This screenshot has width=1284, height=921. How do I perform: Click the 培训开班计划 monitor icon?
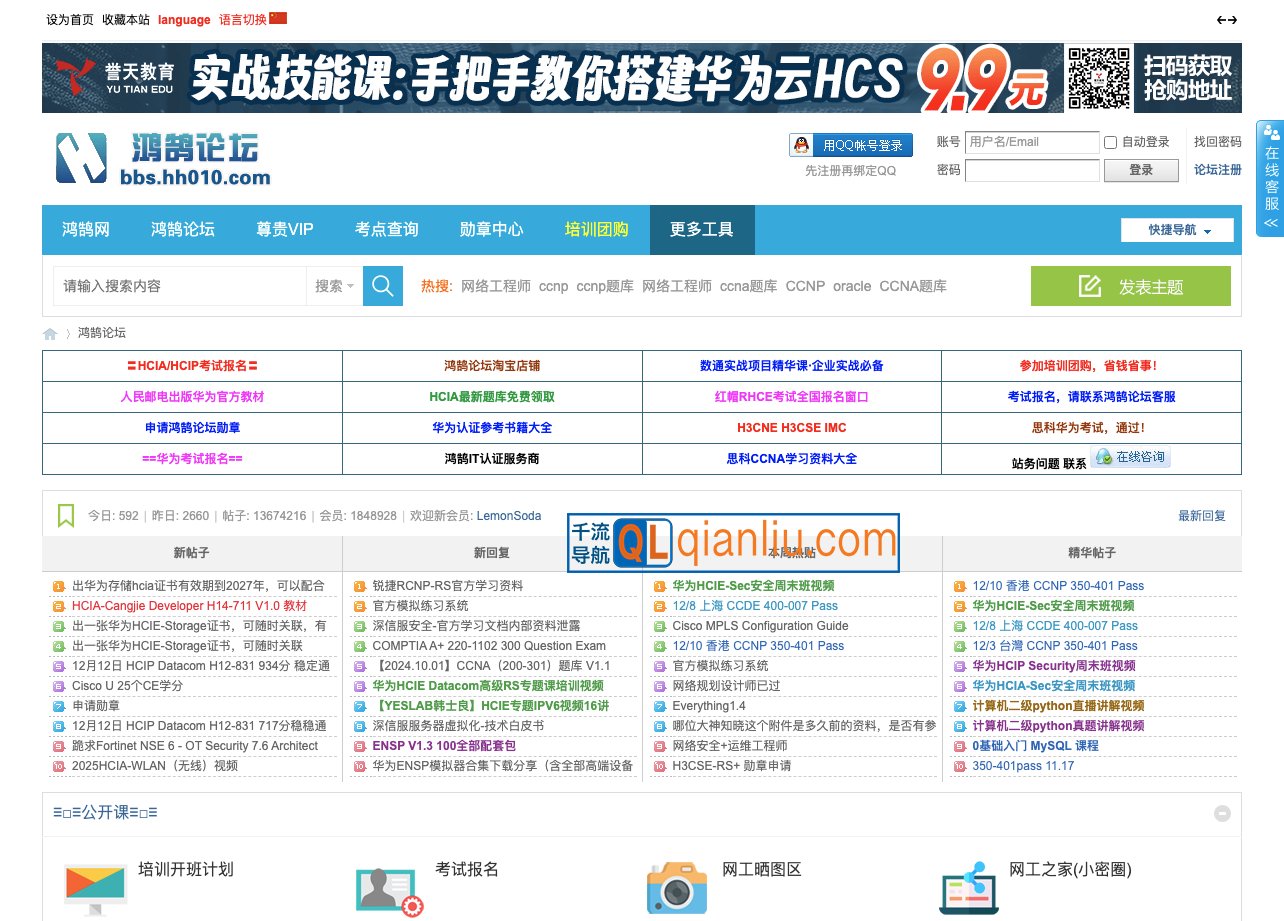[96, 888]
